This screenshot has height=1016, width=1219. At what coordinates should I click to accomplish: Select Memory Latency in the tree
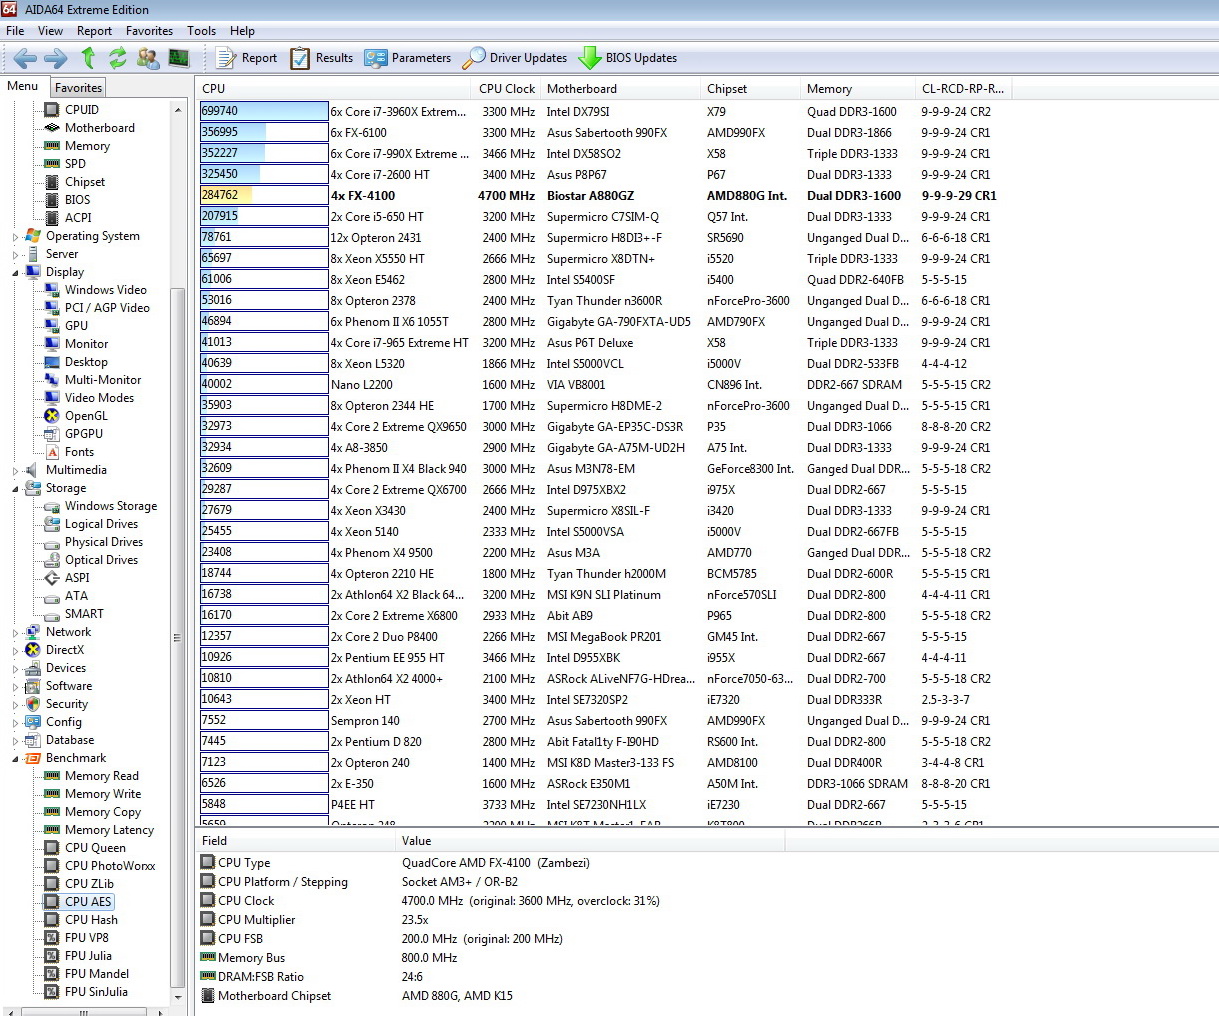[x=109, y=830]
